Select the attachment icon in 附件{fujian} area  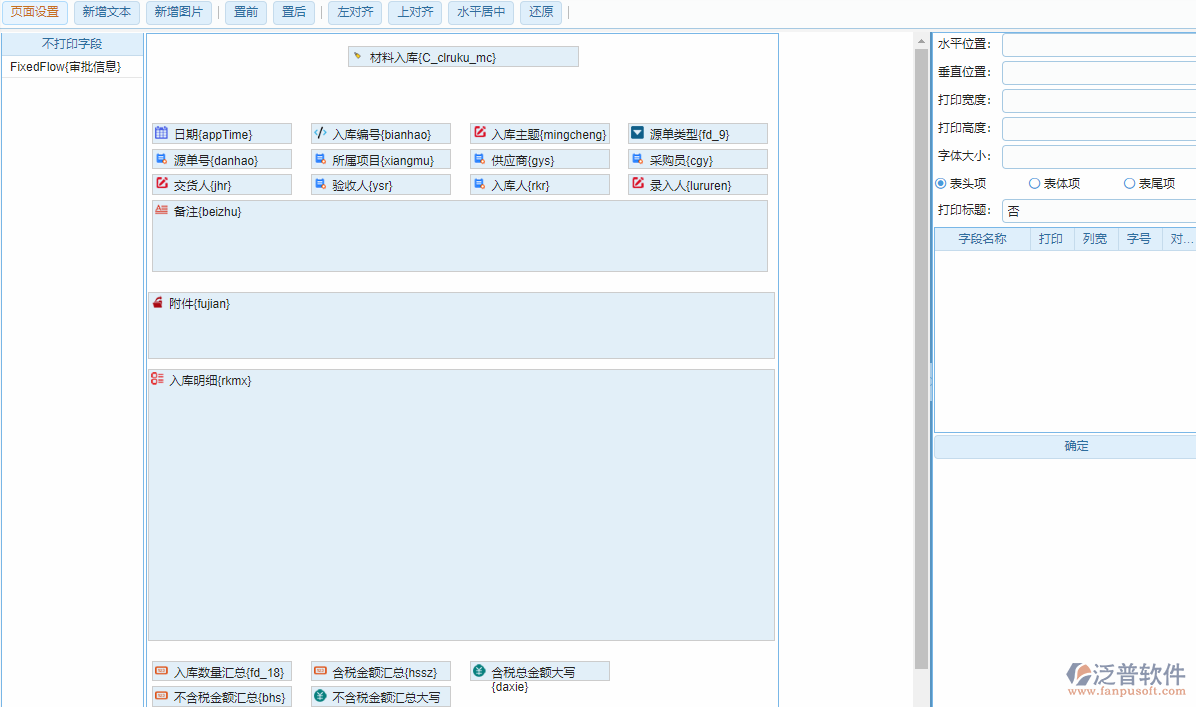[157, 302]
